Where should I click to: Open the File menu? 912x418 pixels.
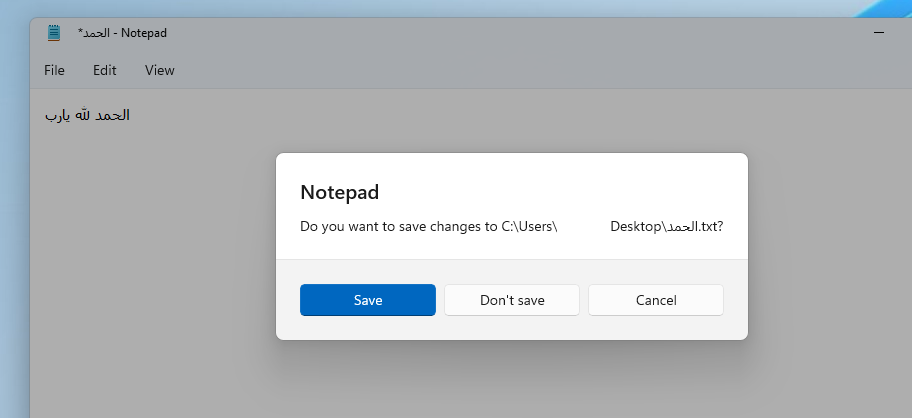click(x=54, y=70)
